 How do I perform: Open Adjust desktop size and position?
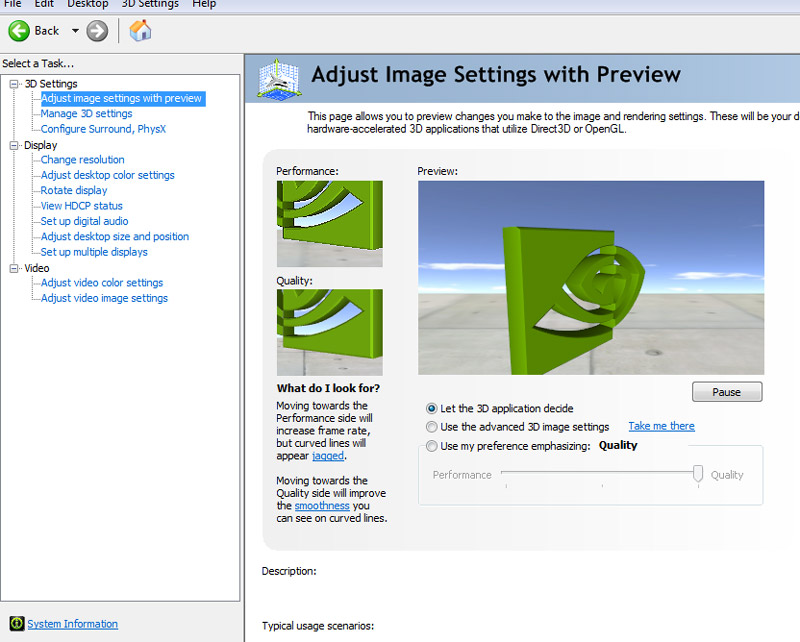[x=114, y=236]
